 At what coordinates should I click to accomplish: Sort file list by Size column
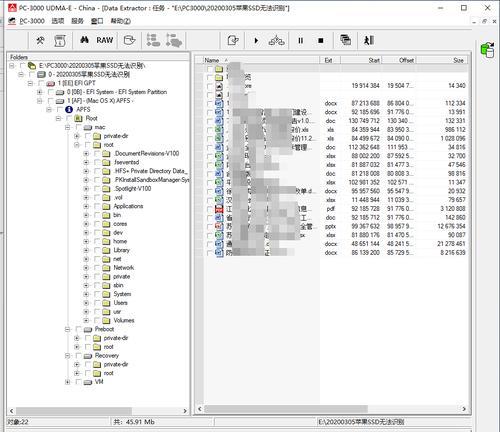click(441, 60)
